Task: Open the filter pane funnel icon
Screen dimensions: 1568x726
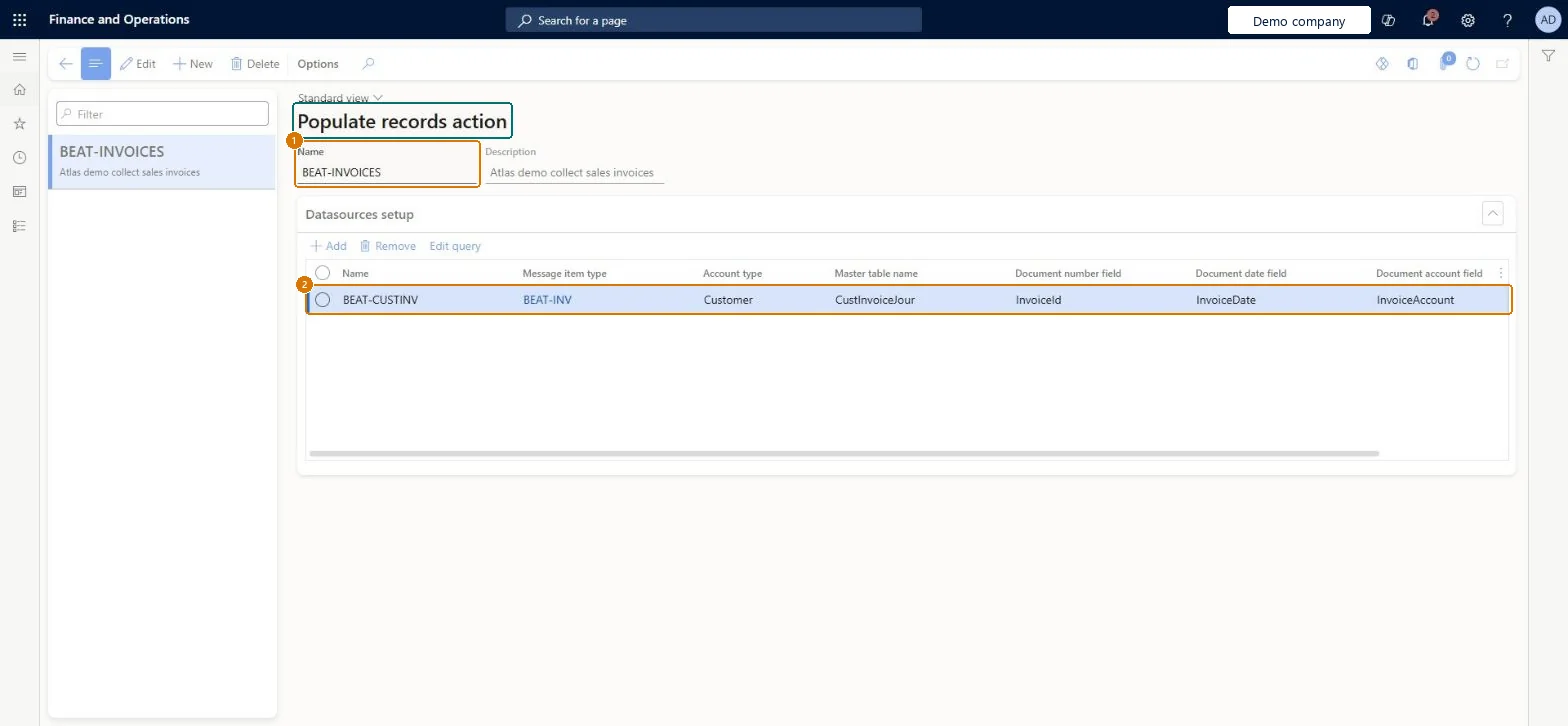Action: (1548, 57)
